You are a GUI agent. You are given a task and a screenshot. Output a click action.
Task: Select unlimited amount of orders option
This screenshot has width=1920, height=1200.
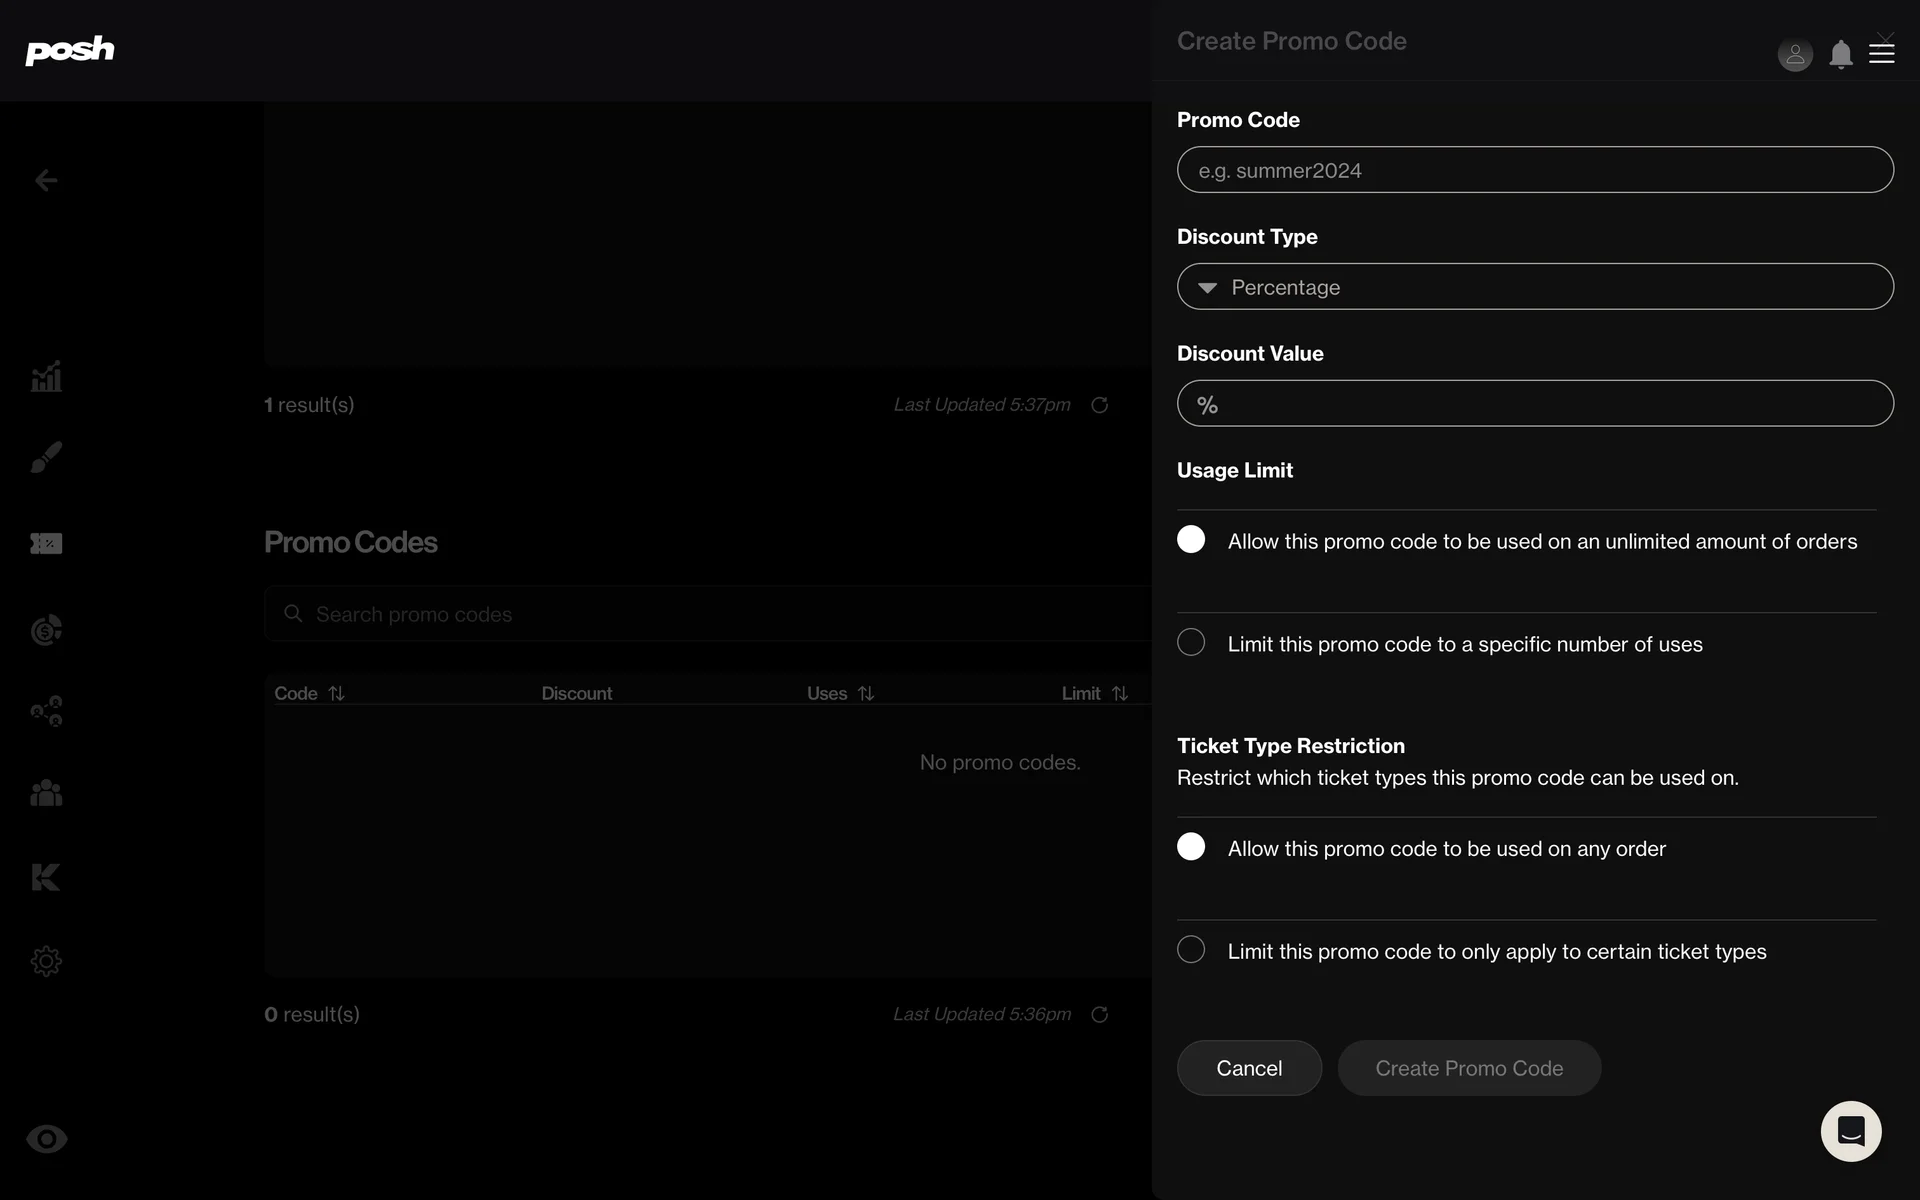(1191, 540)
